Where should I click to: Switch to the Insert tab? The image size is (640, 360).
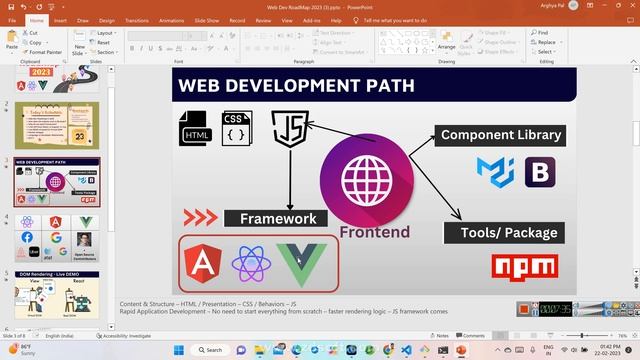point(60,20)
